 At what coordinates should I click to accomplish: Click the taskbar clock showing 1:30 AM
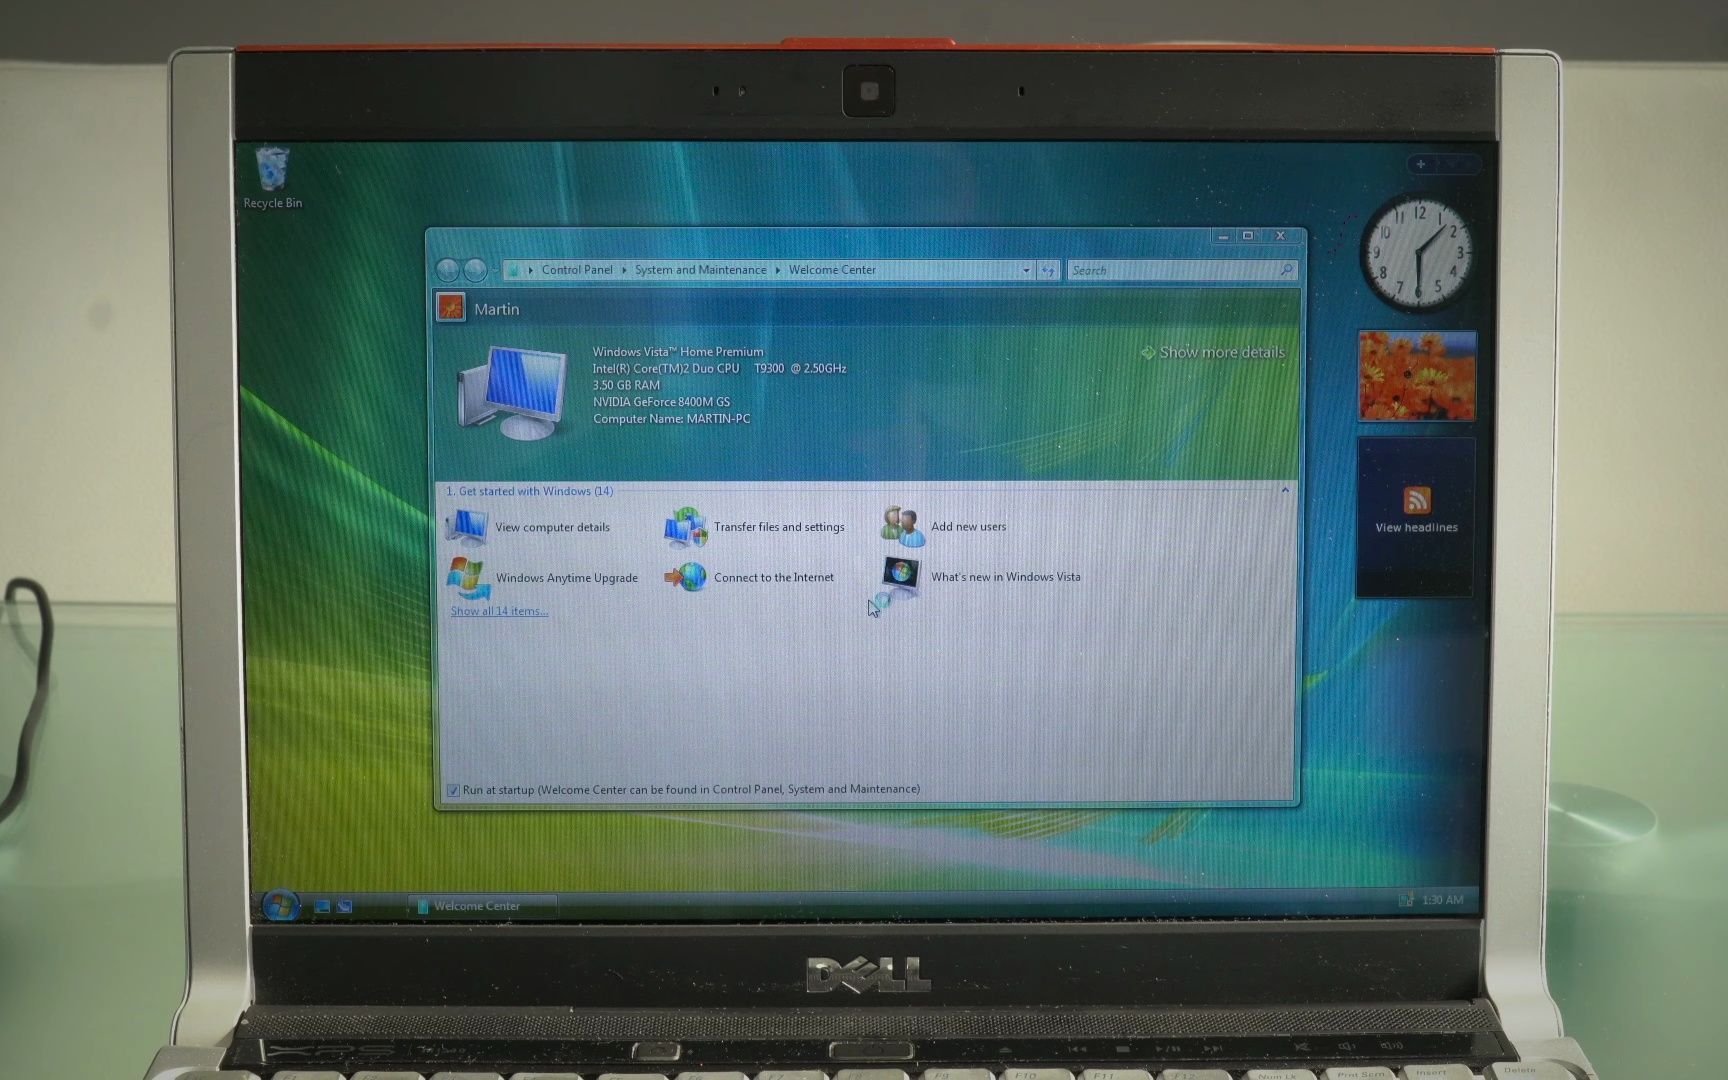(1442, 900)
